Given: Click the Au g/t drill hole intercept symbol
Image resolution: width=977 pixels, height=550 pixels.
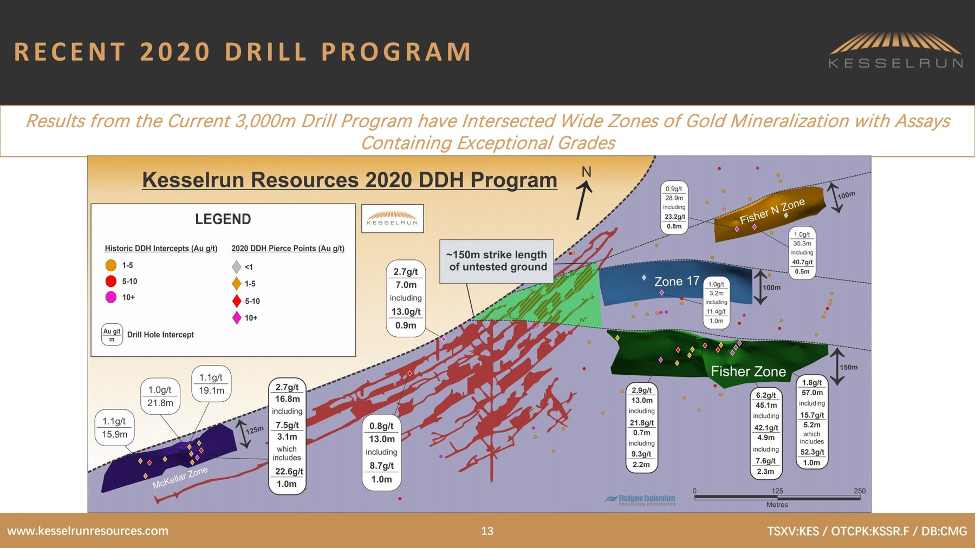Looking at the screenshot, I should click(112, 335).
